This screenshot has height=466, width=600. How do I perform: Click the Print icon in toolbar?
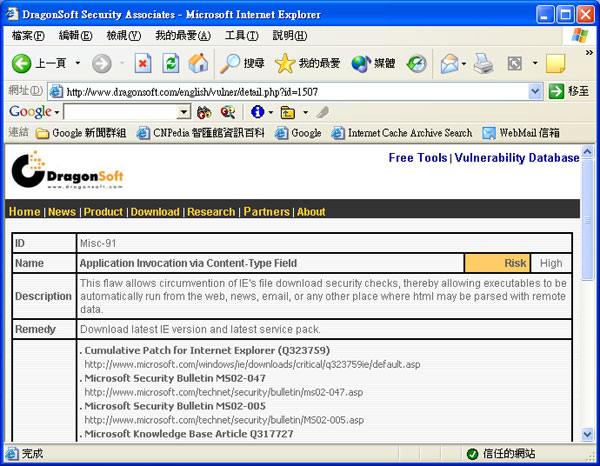click(x=484, y=63)
